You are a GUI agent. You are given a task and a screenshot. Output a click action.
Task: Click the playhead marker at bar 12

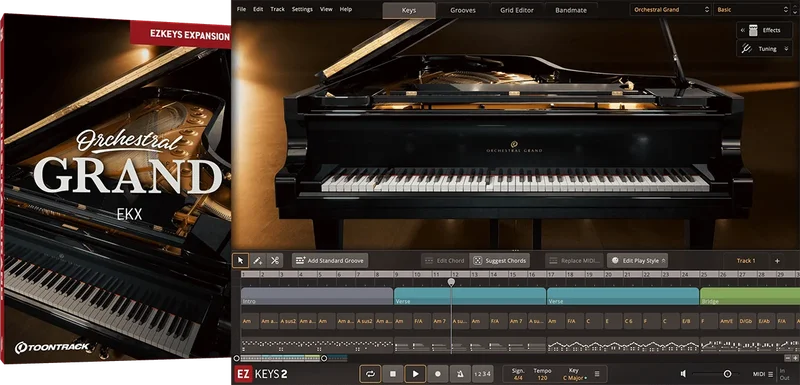[x=452, y=281]
